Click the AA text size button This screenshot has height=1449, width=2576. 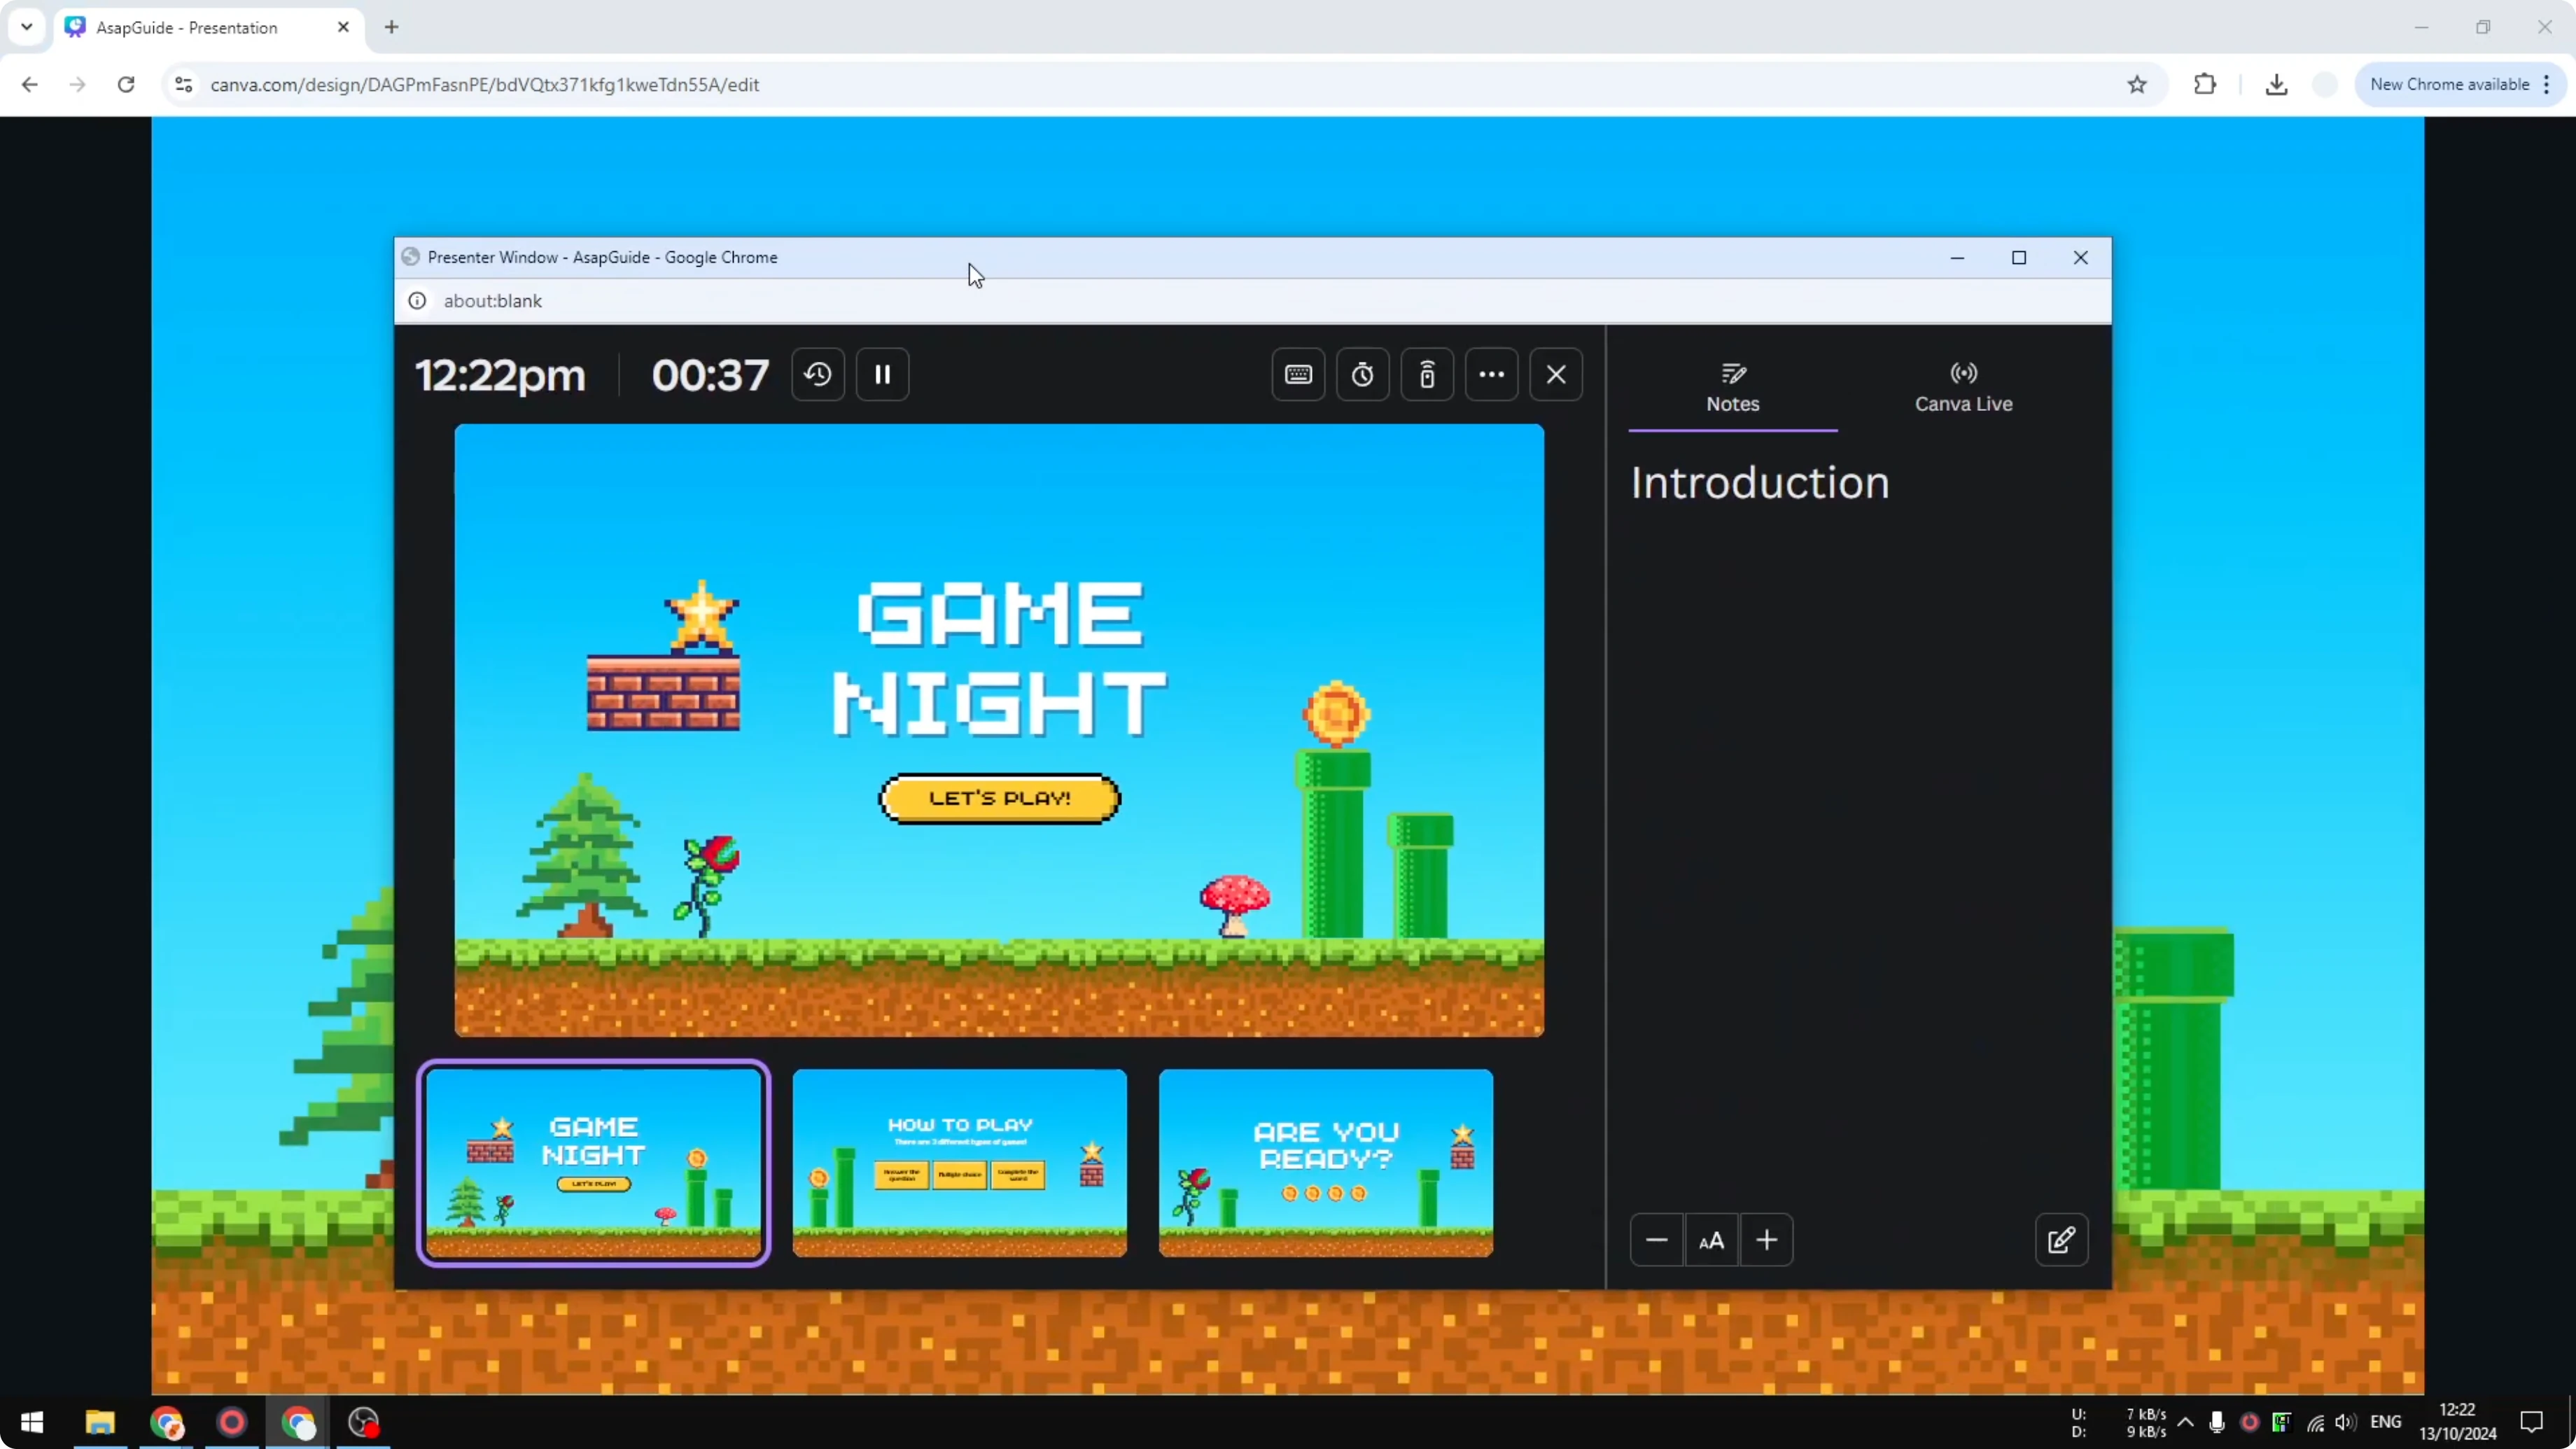click(x=1711, y=1240)
